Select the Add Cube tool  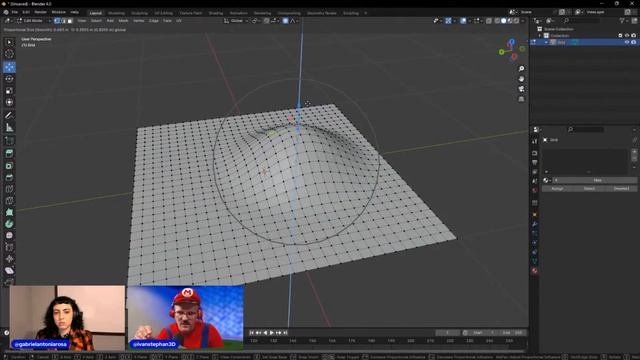(9, 141)
